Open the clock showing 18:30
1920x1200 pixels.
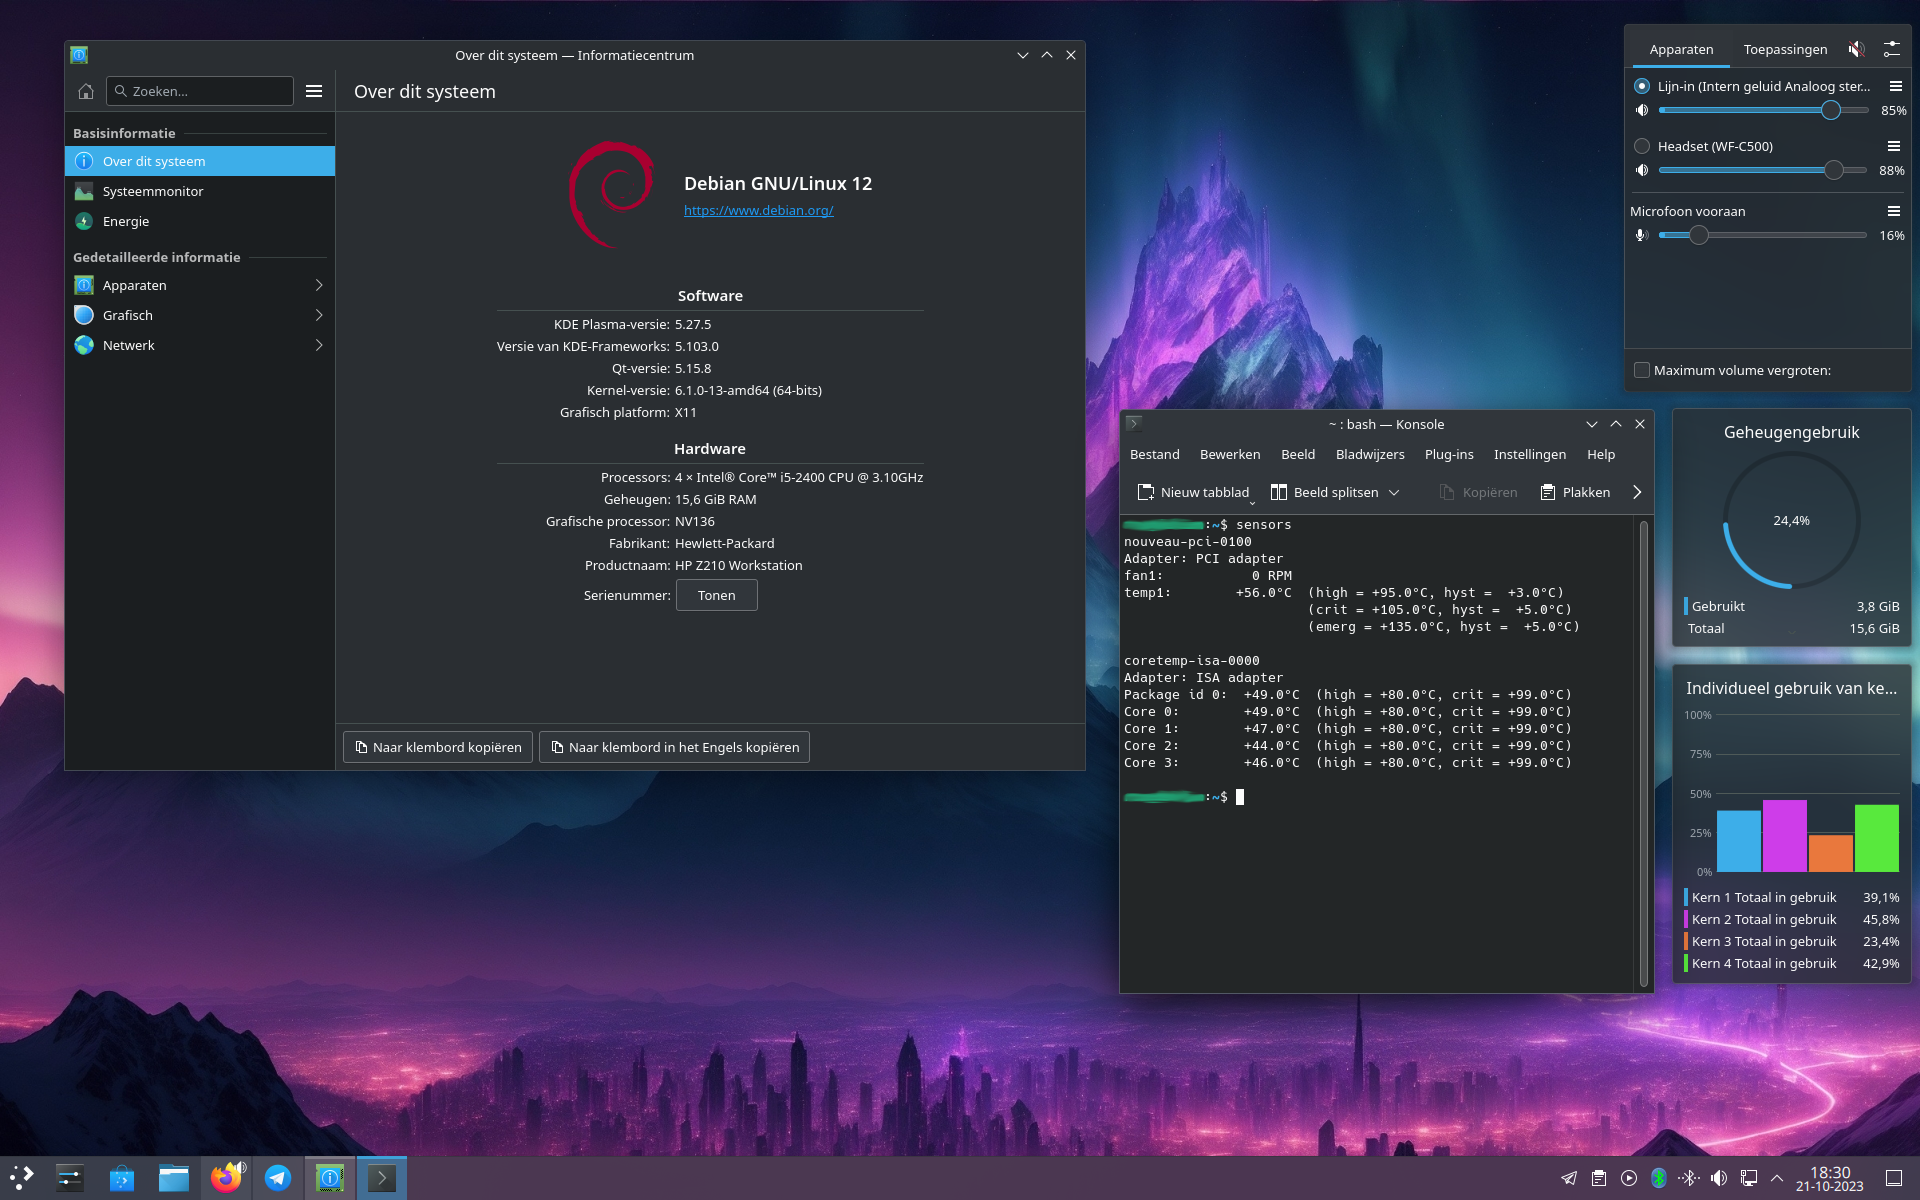tap(1829, 1179)
